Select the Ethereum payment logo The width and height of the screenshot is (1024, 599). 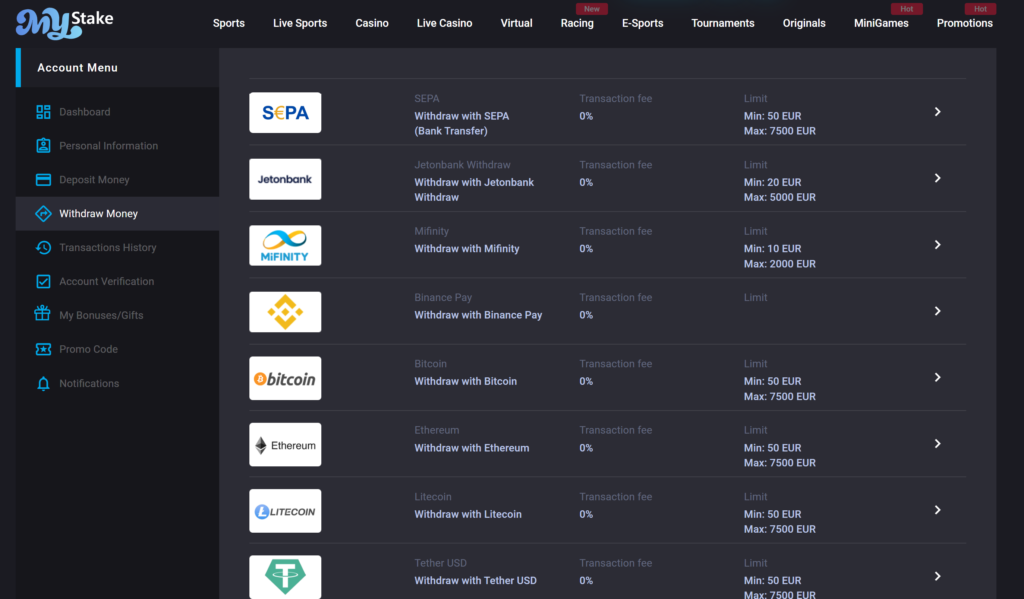pos(285,445)
